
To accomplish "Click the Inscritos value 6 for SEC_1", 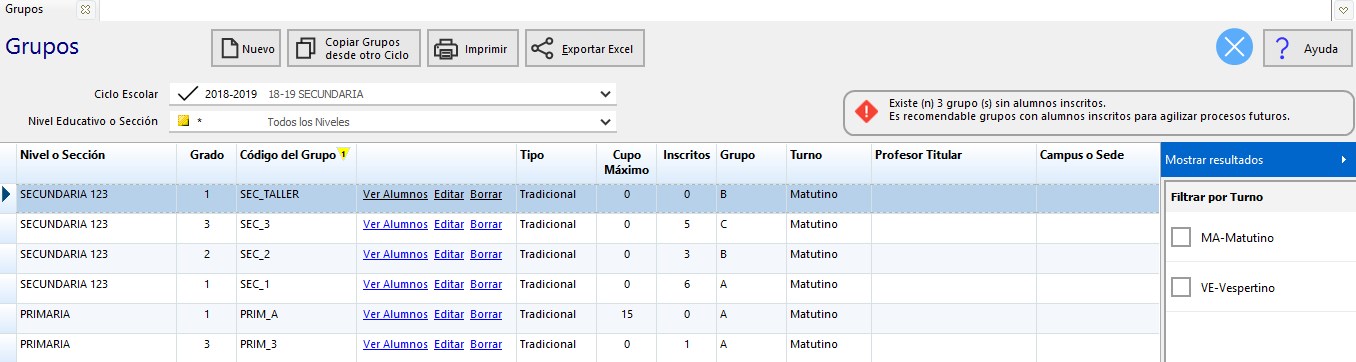I will point(687,285).
